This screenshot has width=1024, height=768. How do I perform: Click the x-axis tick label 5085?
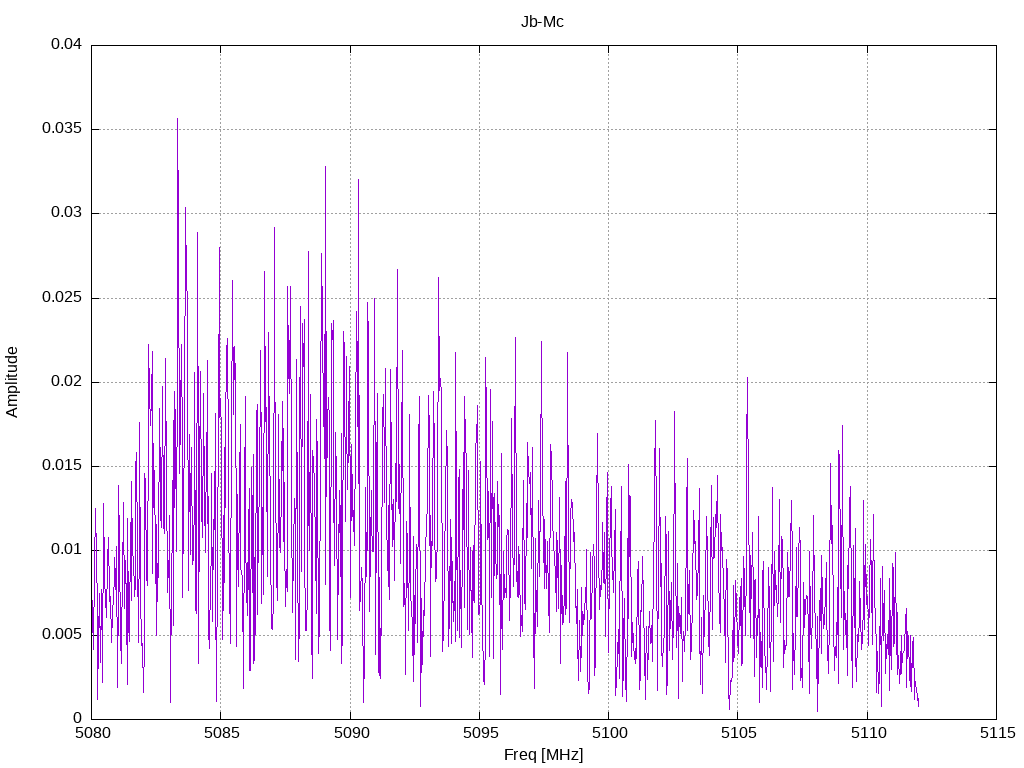pyautogui.click(x=221, y=733)
